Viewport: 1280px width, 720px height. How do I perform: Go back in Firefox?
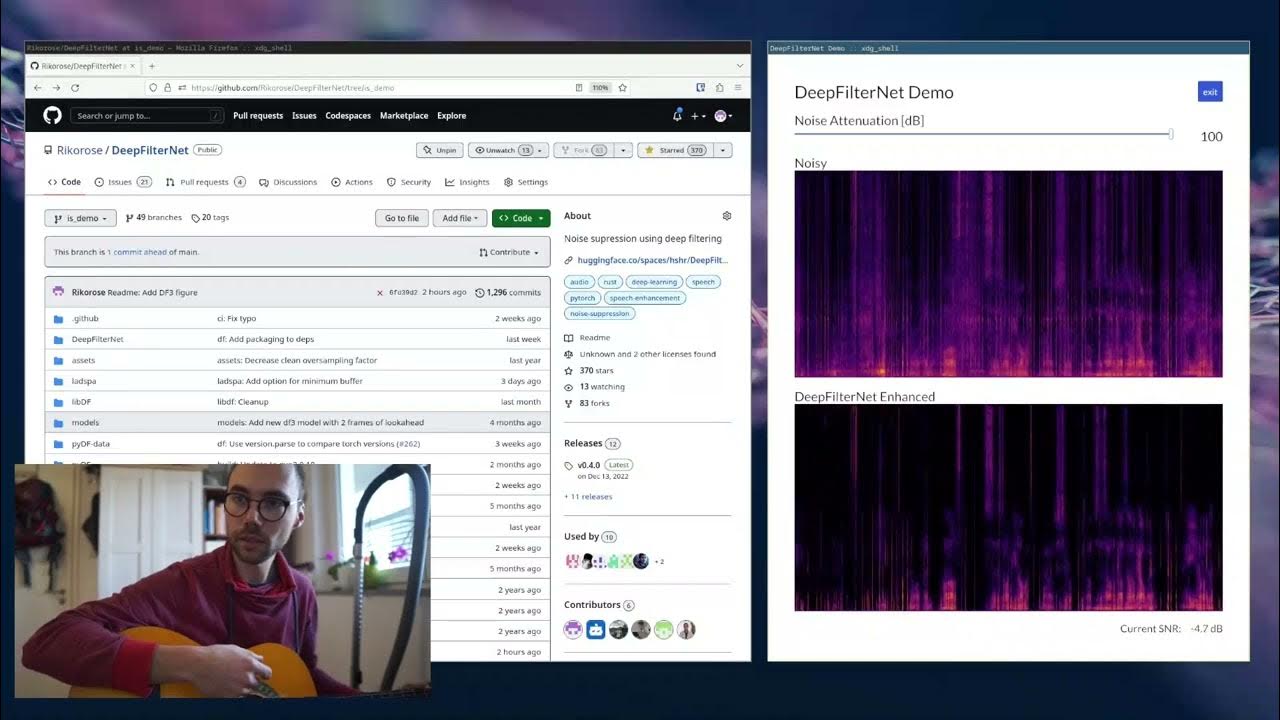click(x=38, y=88)
